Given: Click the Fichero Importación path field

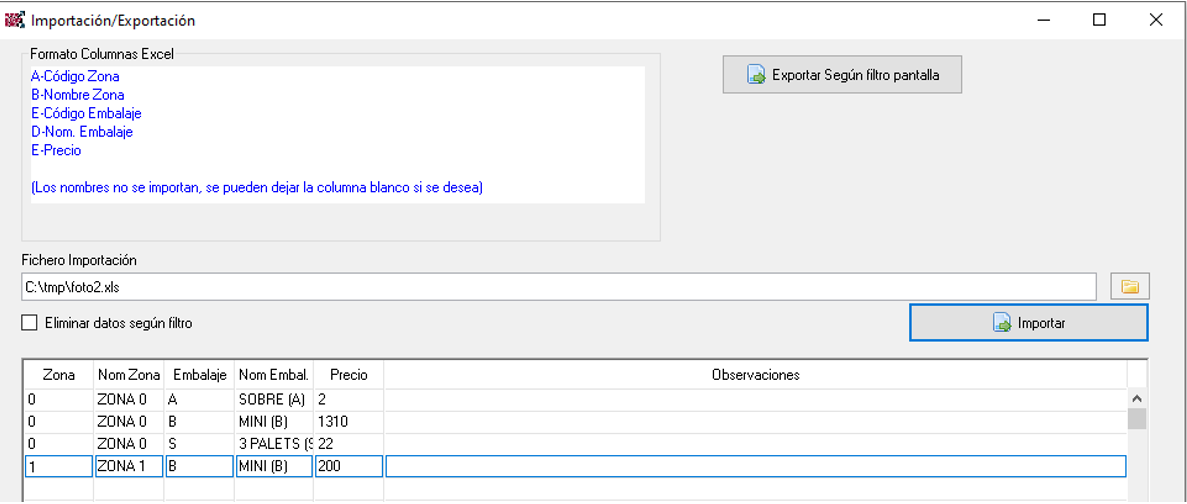Looking at the screenshot, I should (x=559, y=287).
